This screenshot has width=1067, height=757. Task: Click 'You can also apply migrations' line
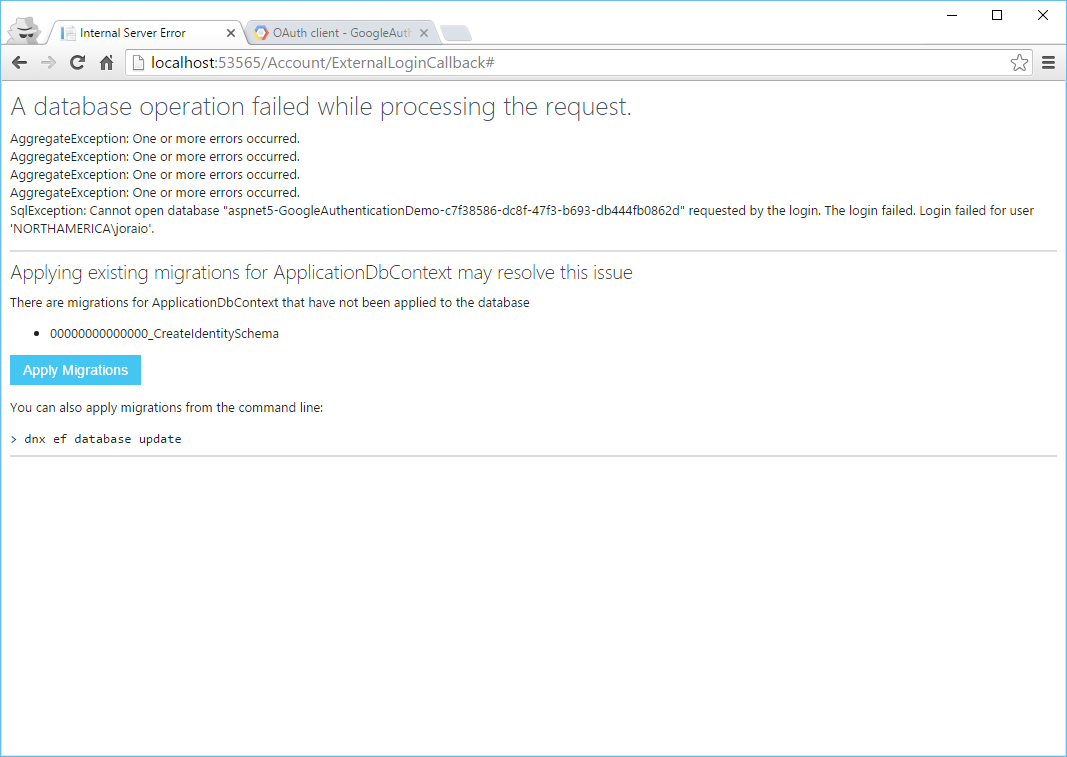pos(167,407)
